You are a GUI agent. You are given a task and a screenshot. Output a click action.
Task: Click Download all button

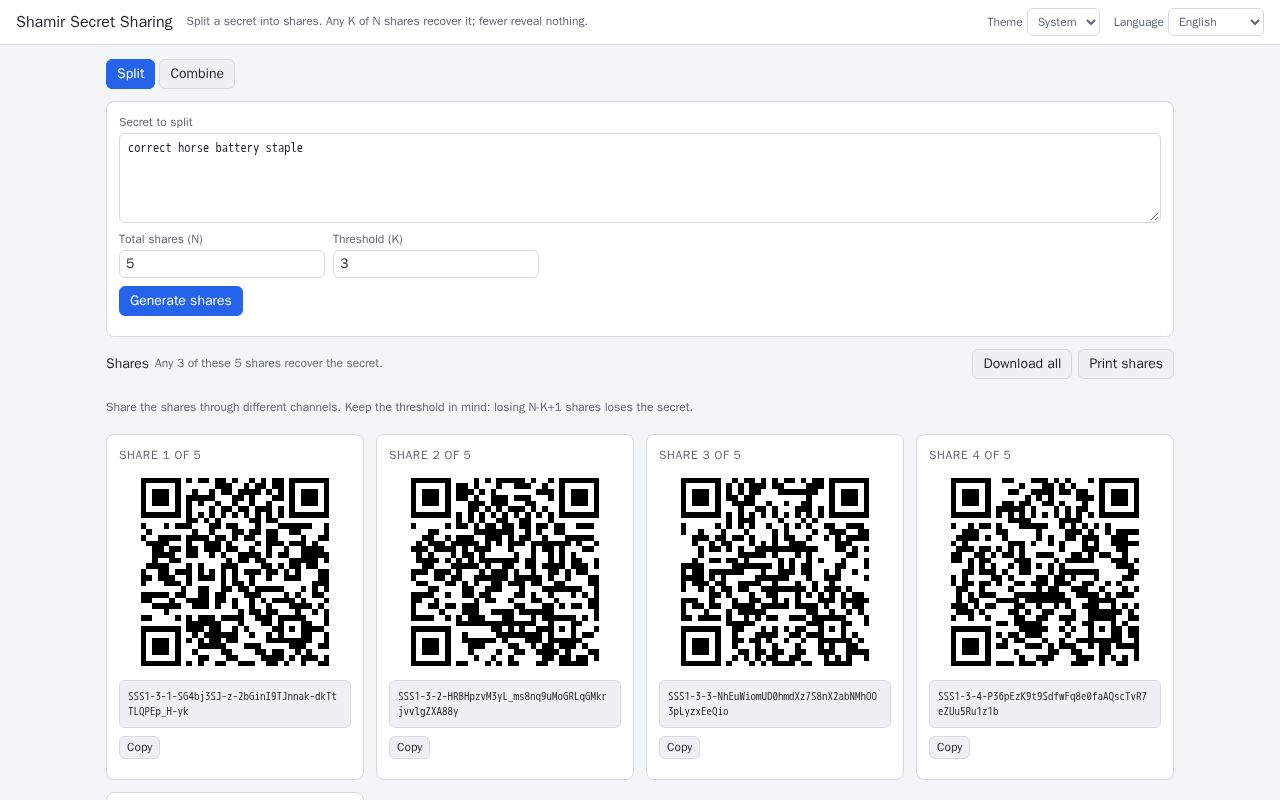[x=1022, y=364]
